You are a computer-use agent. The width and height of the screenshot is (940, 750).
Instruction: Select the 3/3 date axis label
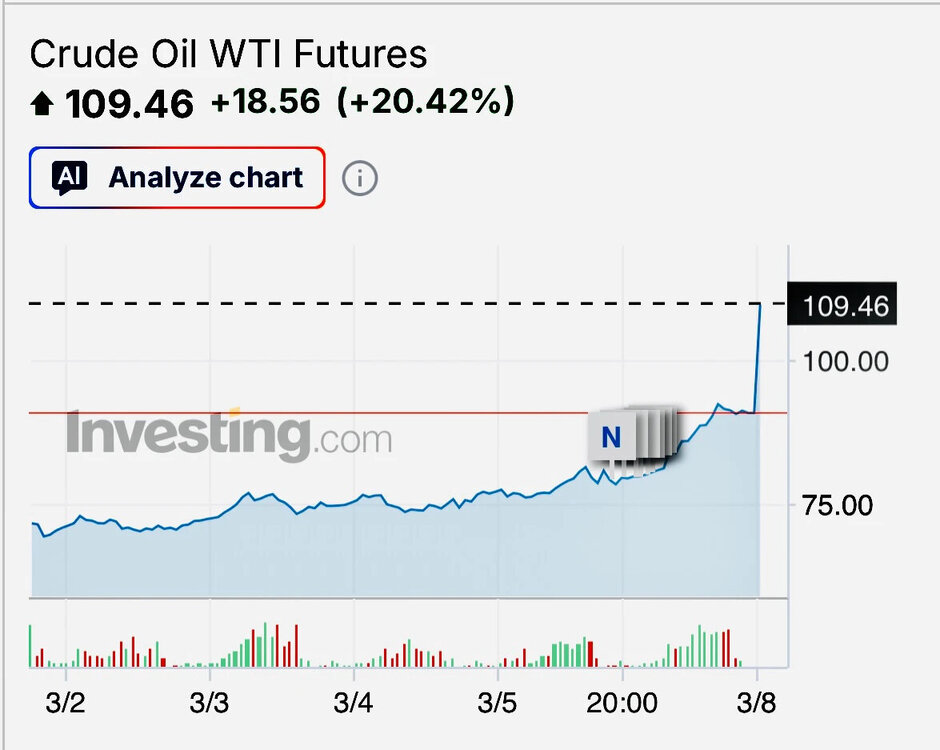tap(209, 703)
